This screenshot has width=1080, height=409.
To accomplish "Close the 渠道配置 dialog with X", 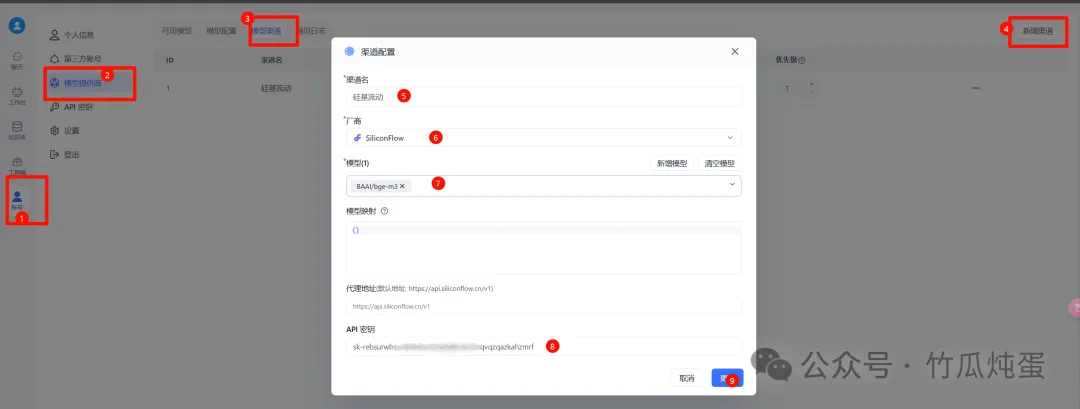I will (735, 52).
